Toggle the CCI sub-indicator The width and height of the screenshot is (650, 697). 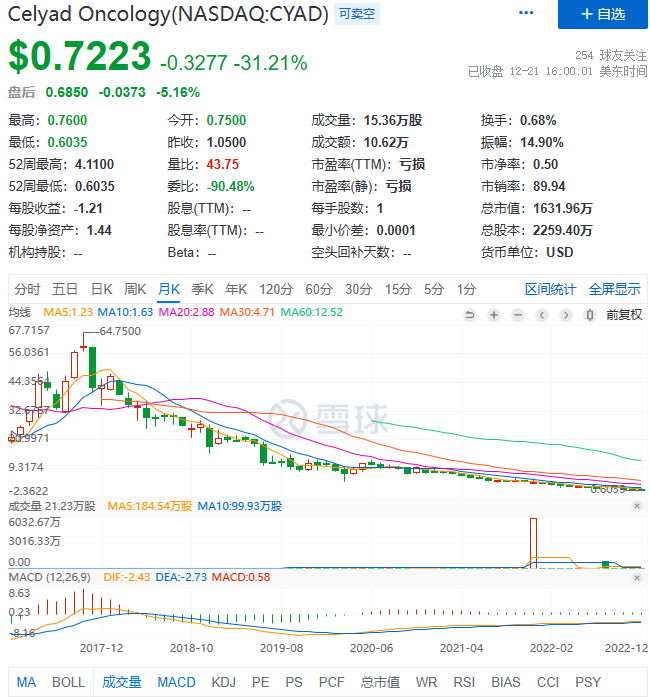tap(548, 682)
